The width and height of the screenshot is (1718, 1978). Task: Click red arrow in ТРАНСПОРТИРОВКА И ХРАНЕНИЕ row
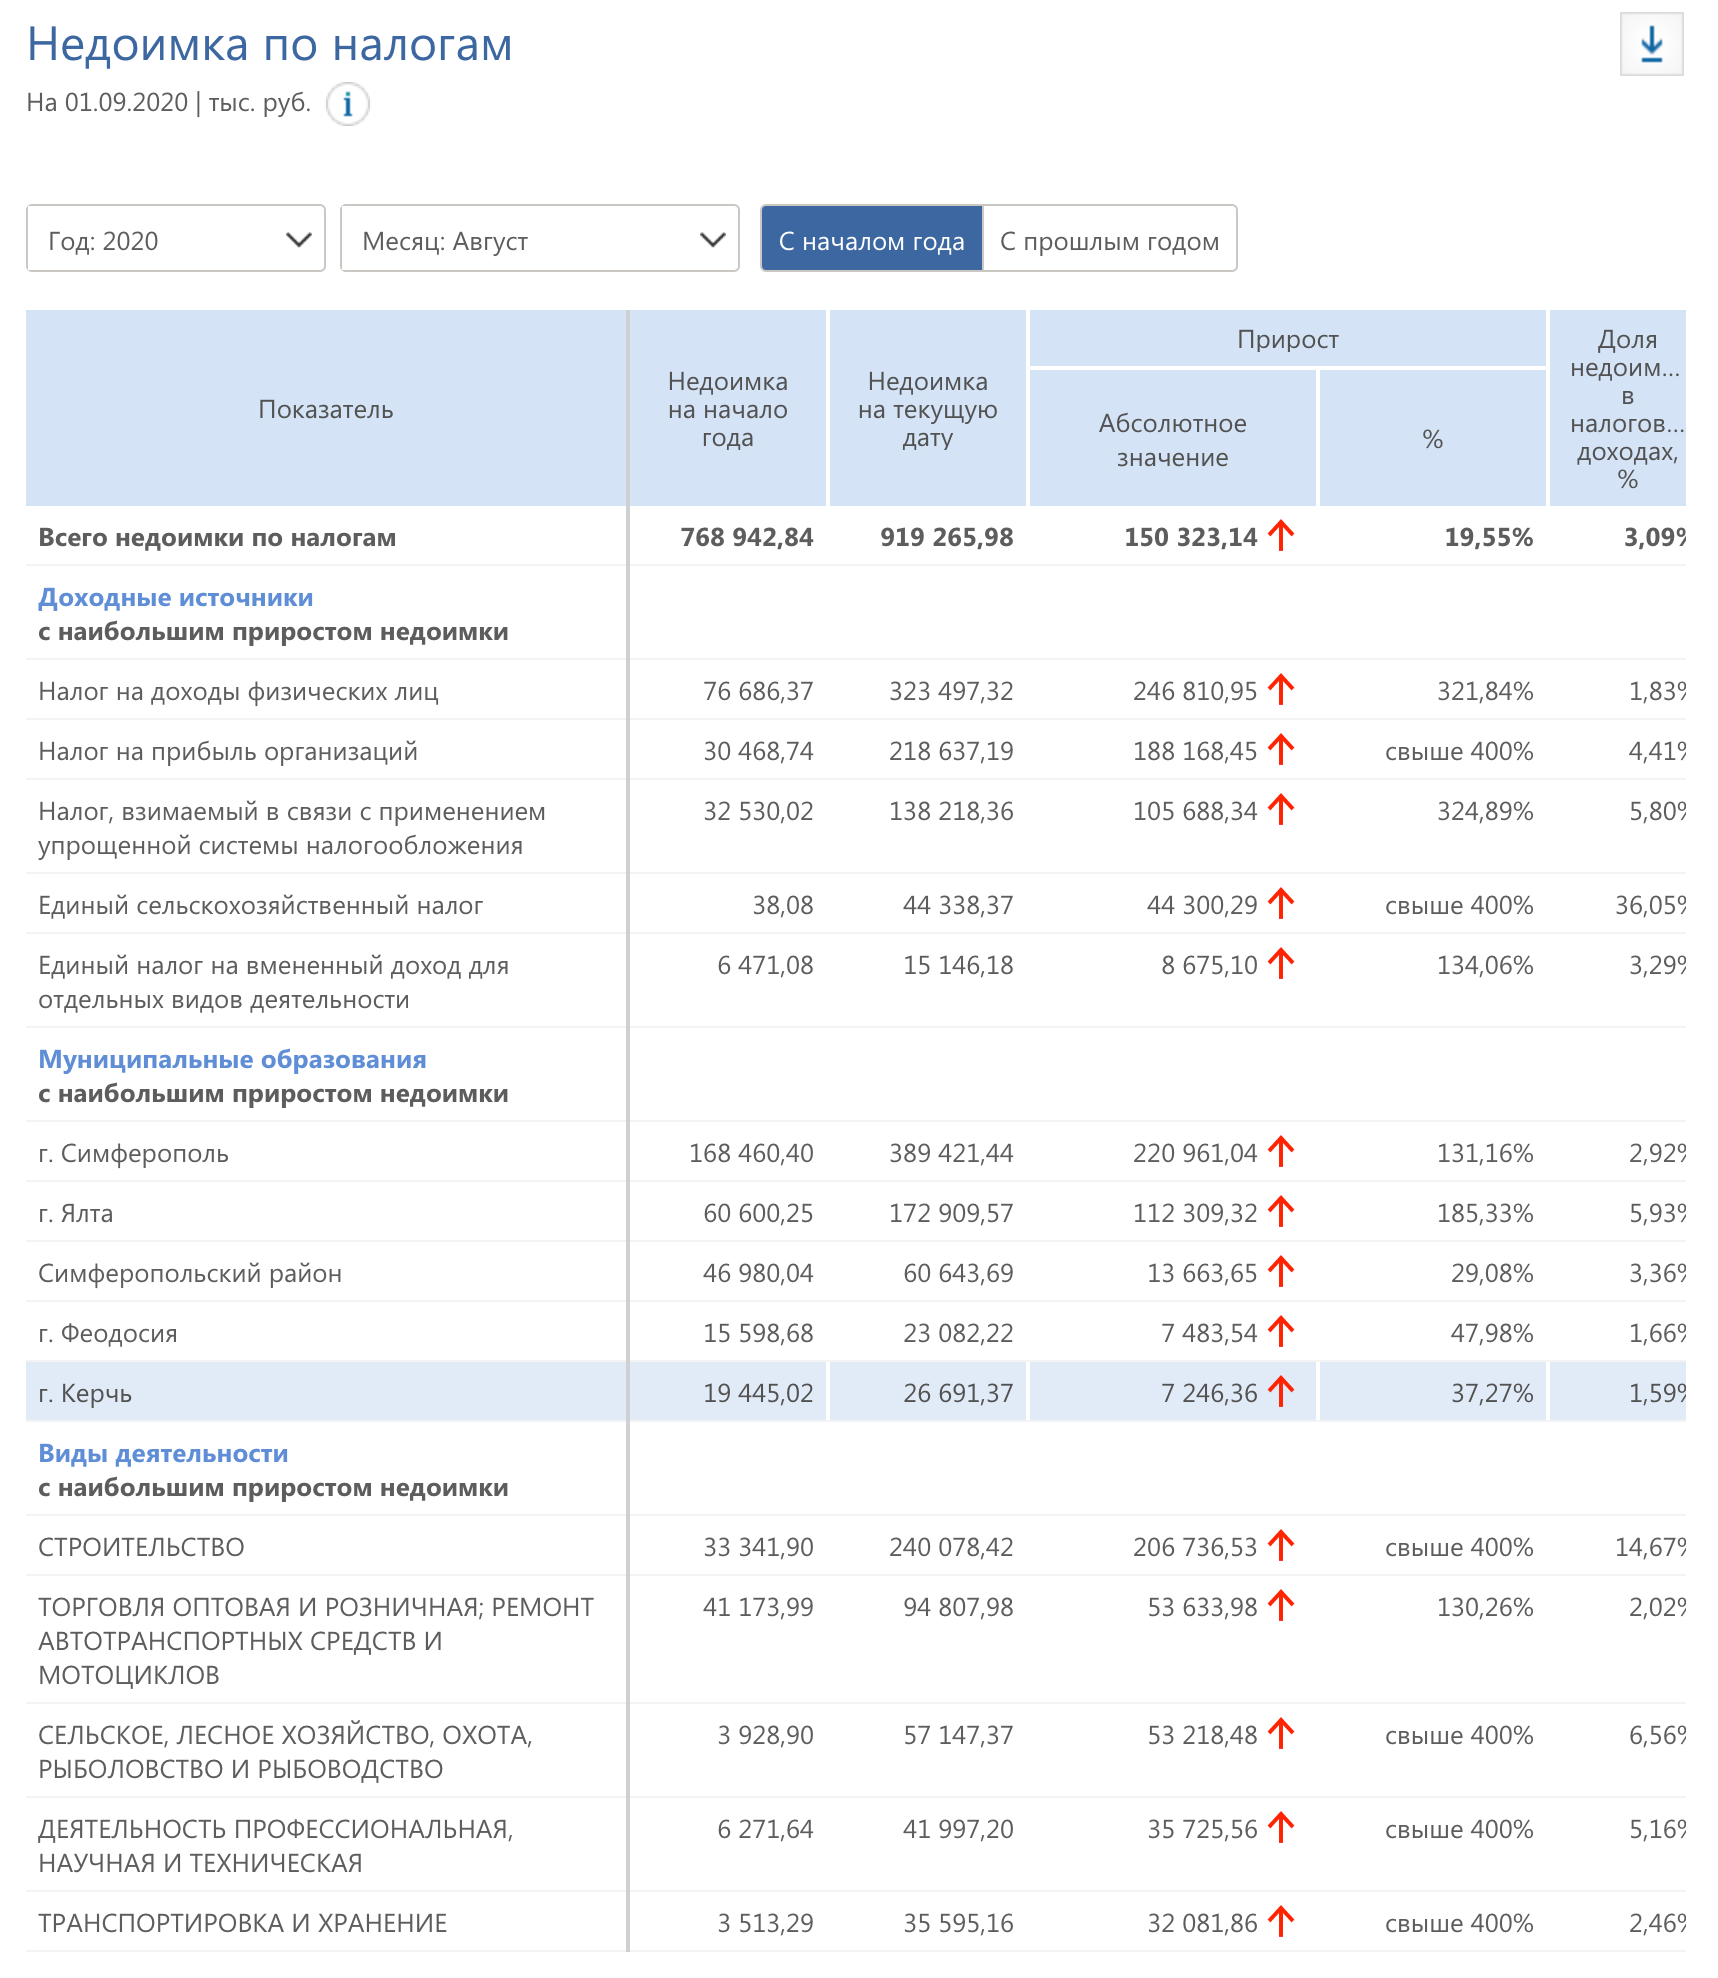point(1280,1922)
